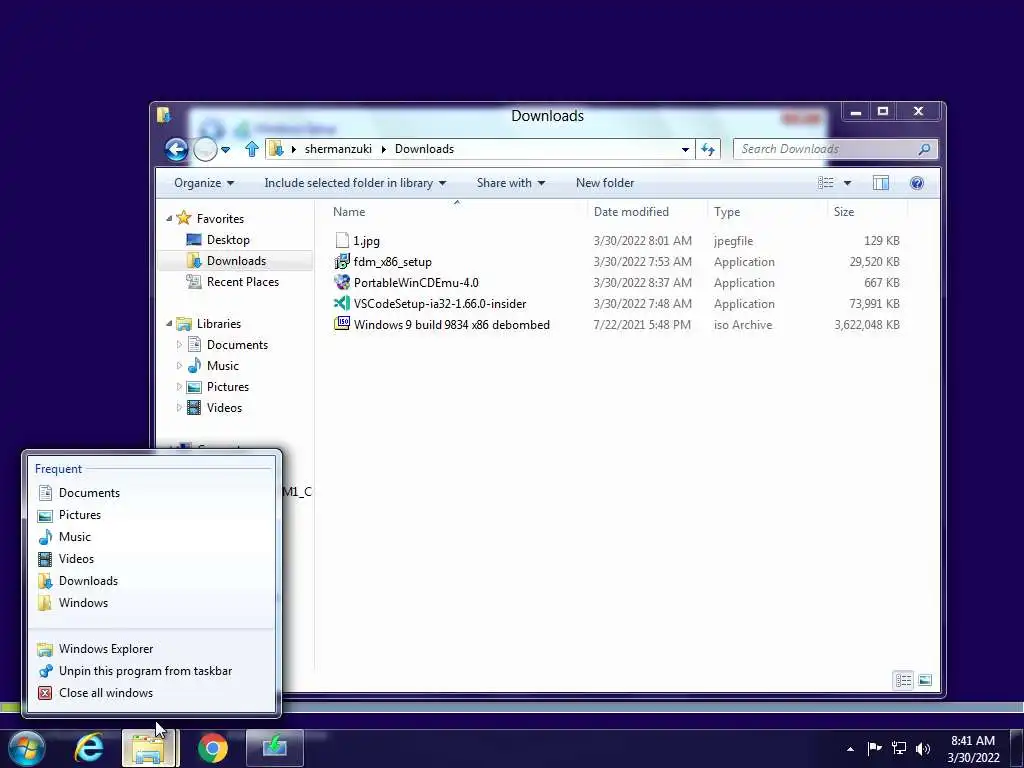The image size is (1024, 768).
Task: Toggle the preview pane button
Action: pyautogui.click(x=881, y=183)
